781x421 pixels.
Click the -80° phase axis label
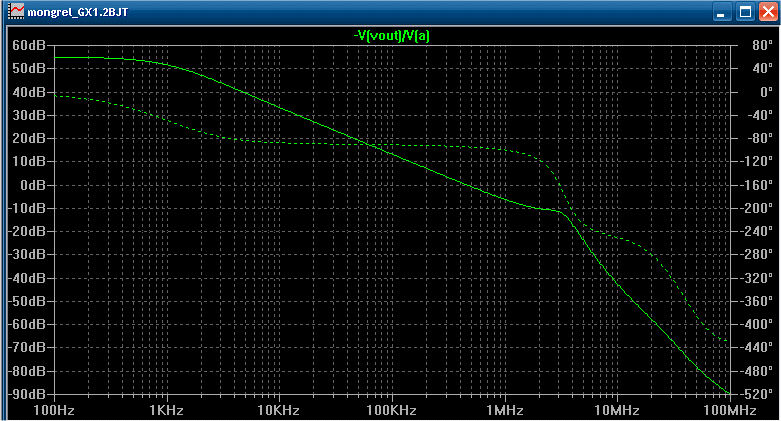click(760, 139)
